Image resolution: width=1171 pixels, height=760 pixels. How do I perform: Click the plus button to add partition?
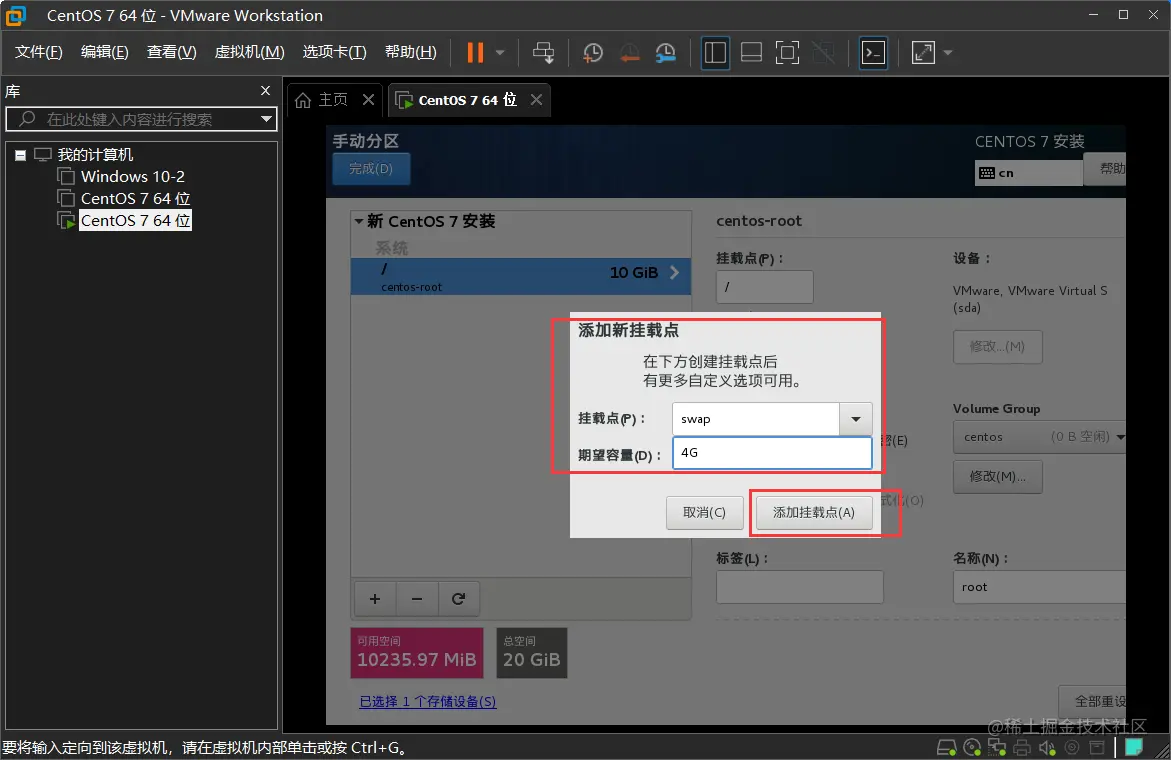click(x=375, y=599)
